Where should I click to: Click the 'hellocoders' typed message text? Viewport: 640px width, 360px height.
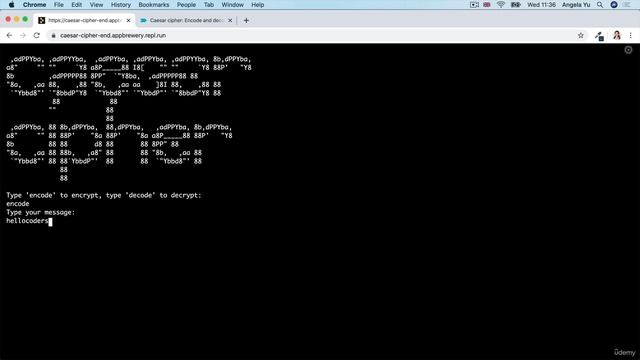(x=27, y=221)
